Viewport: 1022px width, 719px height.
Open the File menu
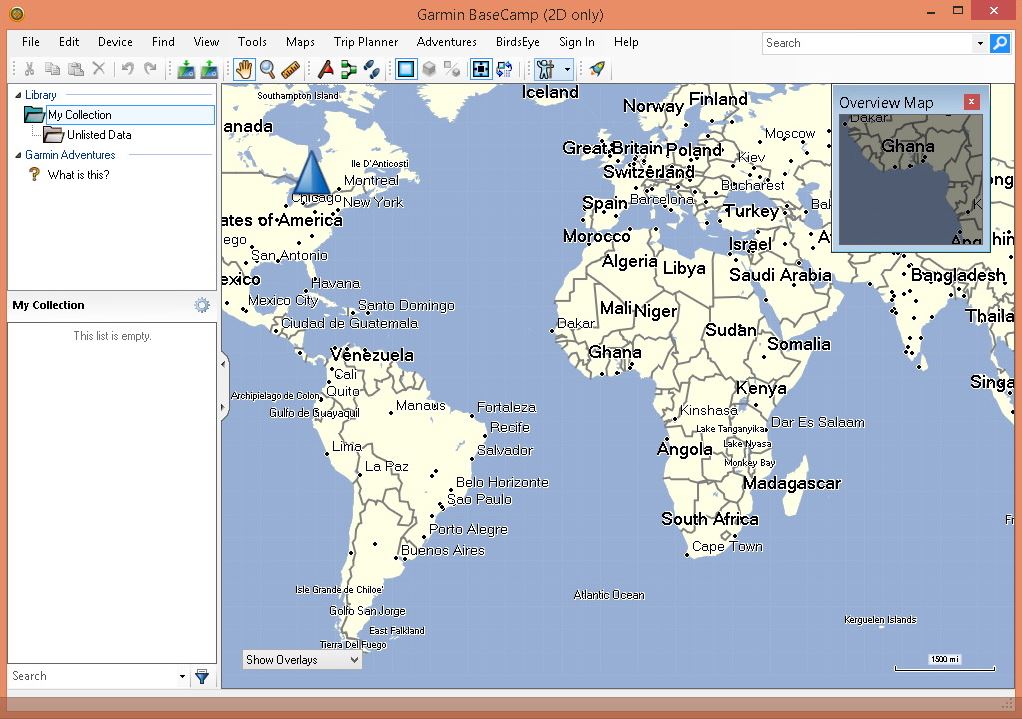pyautogui.click(x=31, y=42)
